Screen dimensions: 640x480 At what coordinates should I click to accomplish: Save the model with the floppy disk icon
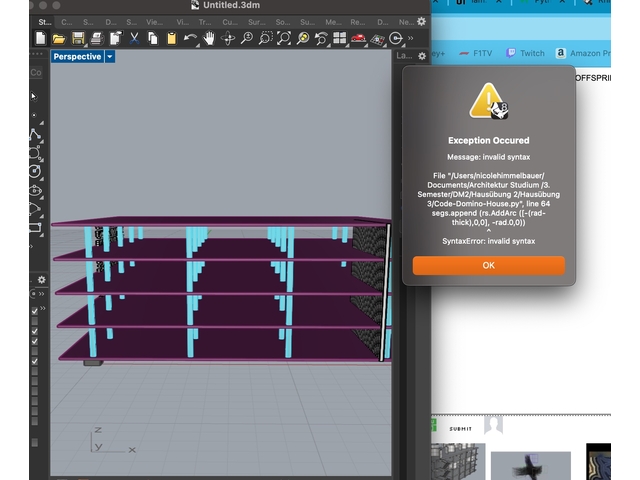coord(77,39)
